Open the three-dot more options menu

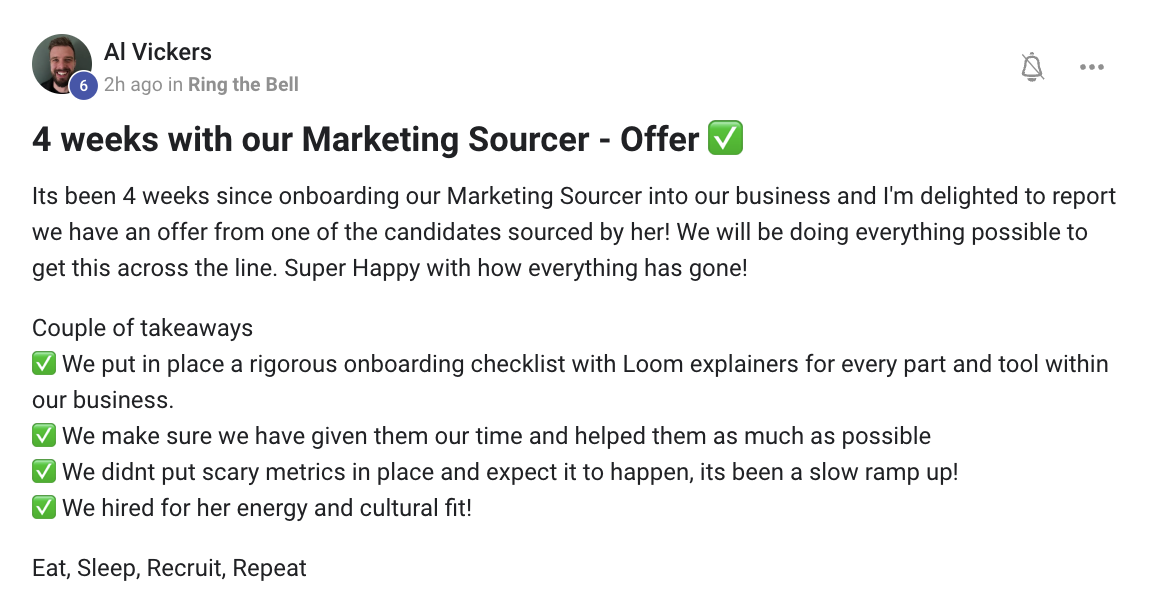tap(1091, 67)
